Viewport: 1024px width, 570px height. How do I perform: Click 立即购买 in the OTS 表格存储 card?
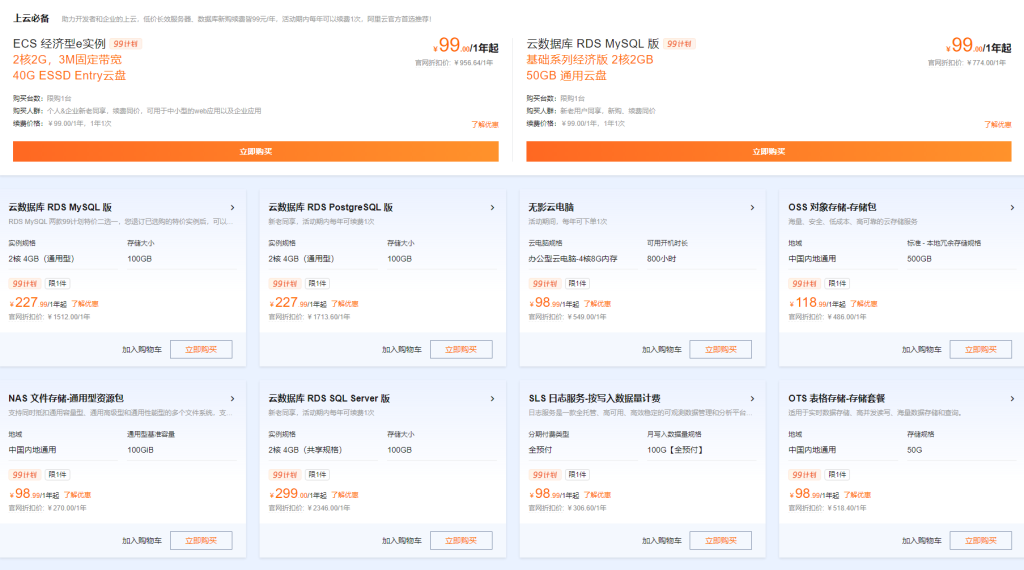(x=981, y=541)
